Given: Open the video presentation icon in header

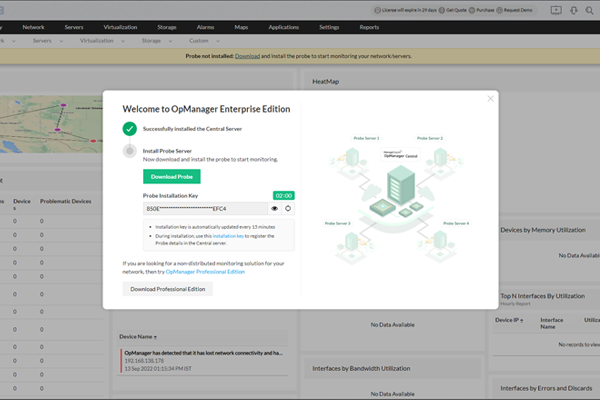Looking at the screenshot, I should (x=556, y=10).
